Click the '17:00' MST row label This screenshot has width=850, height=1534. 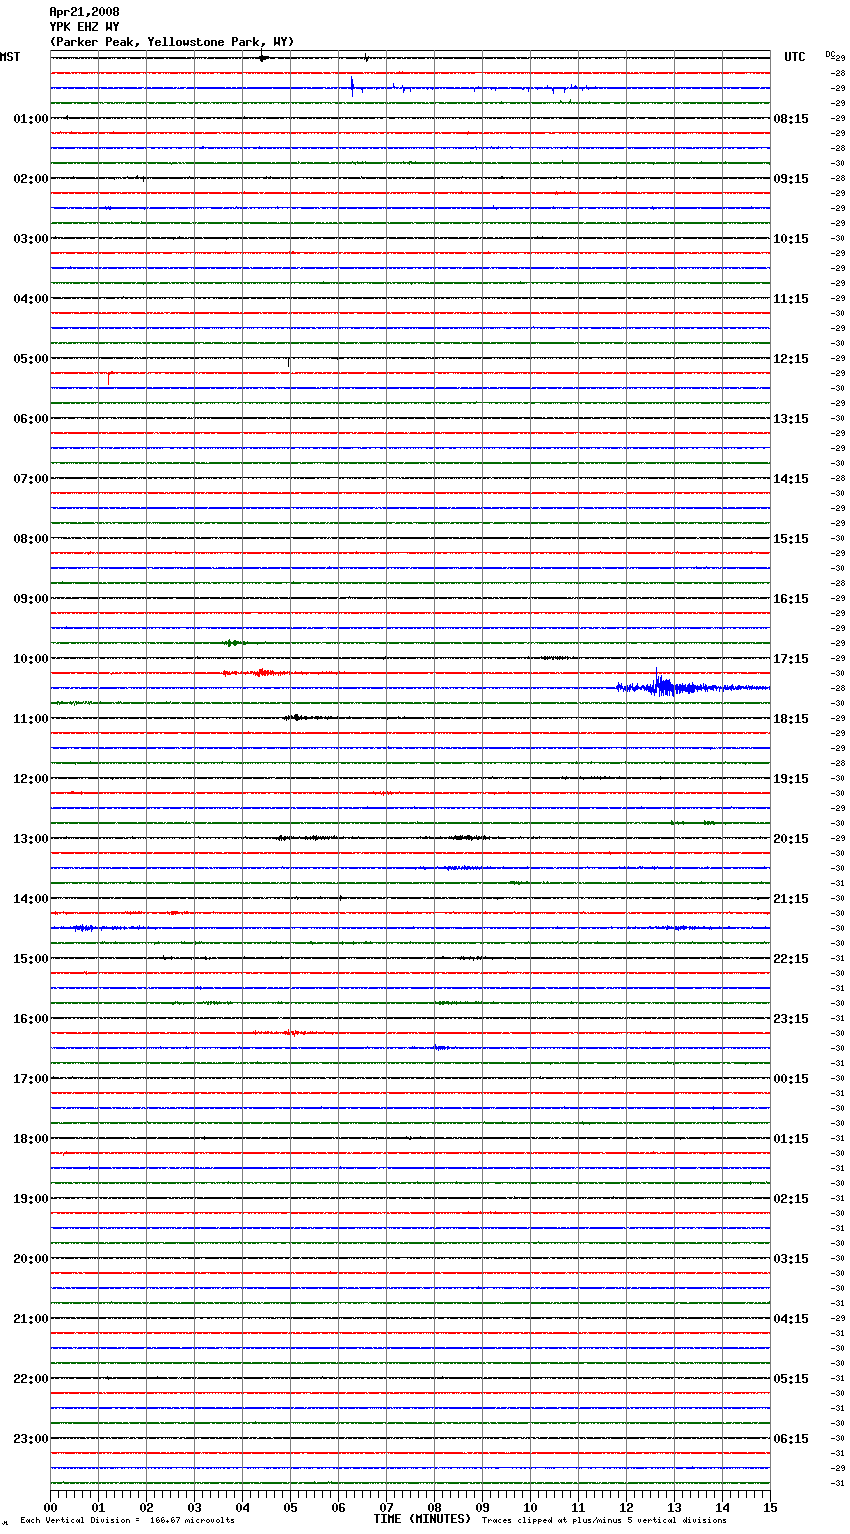[31, 1079]
